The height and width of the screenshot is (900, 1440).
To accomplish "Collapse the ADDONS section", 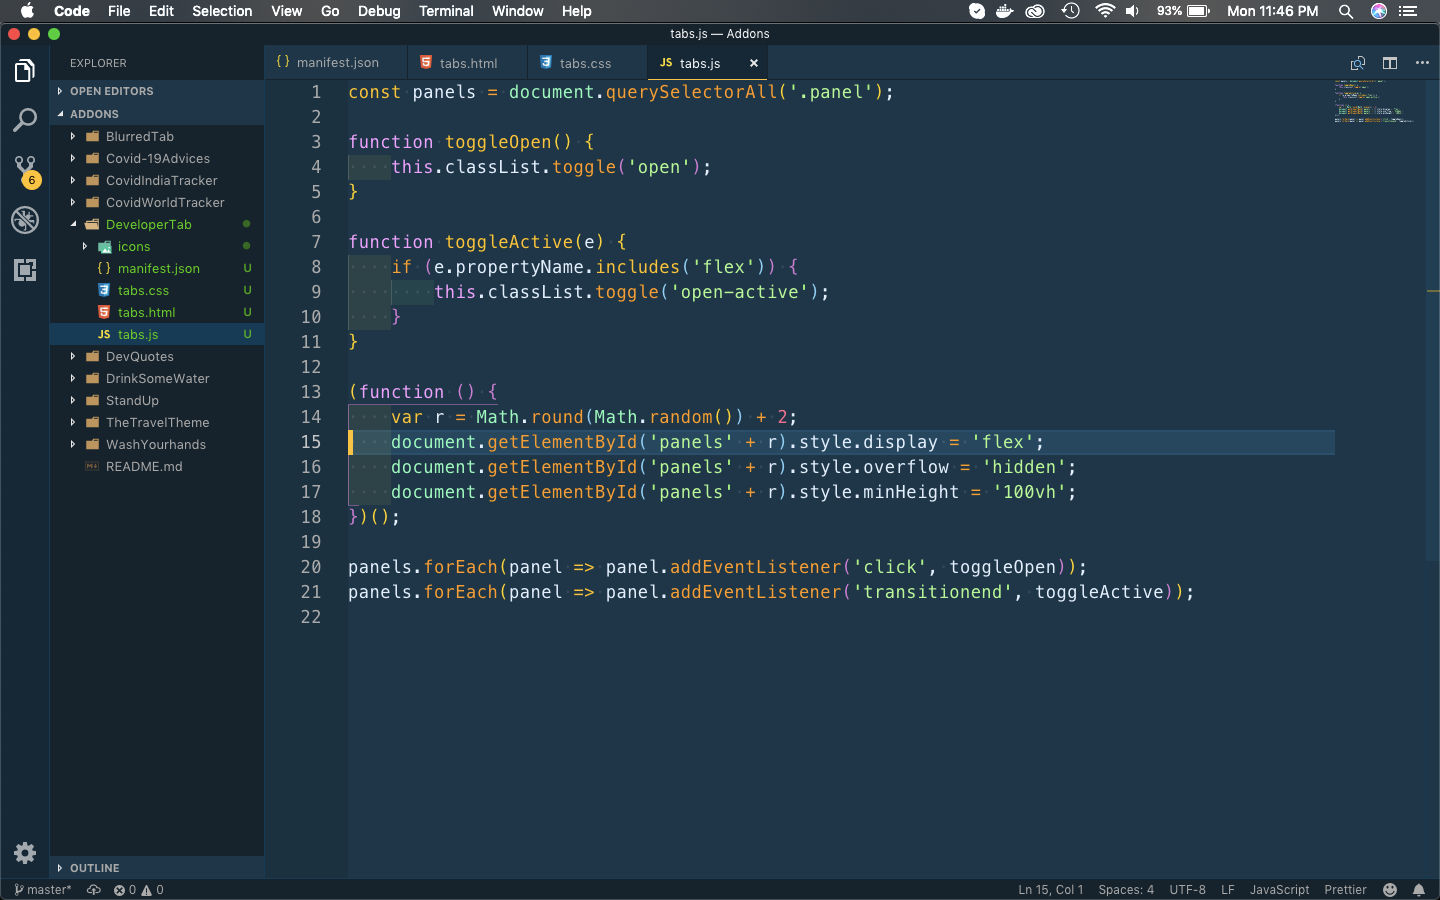I will 157,114.
